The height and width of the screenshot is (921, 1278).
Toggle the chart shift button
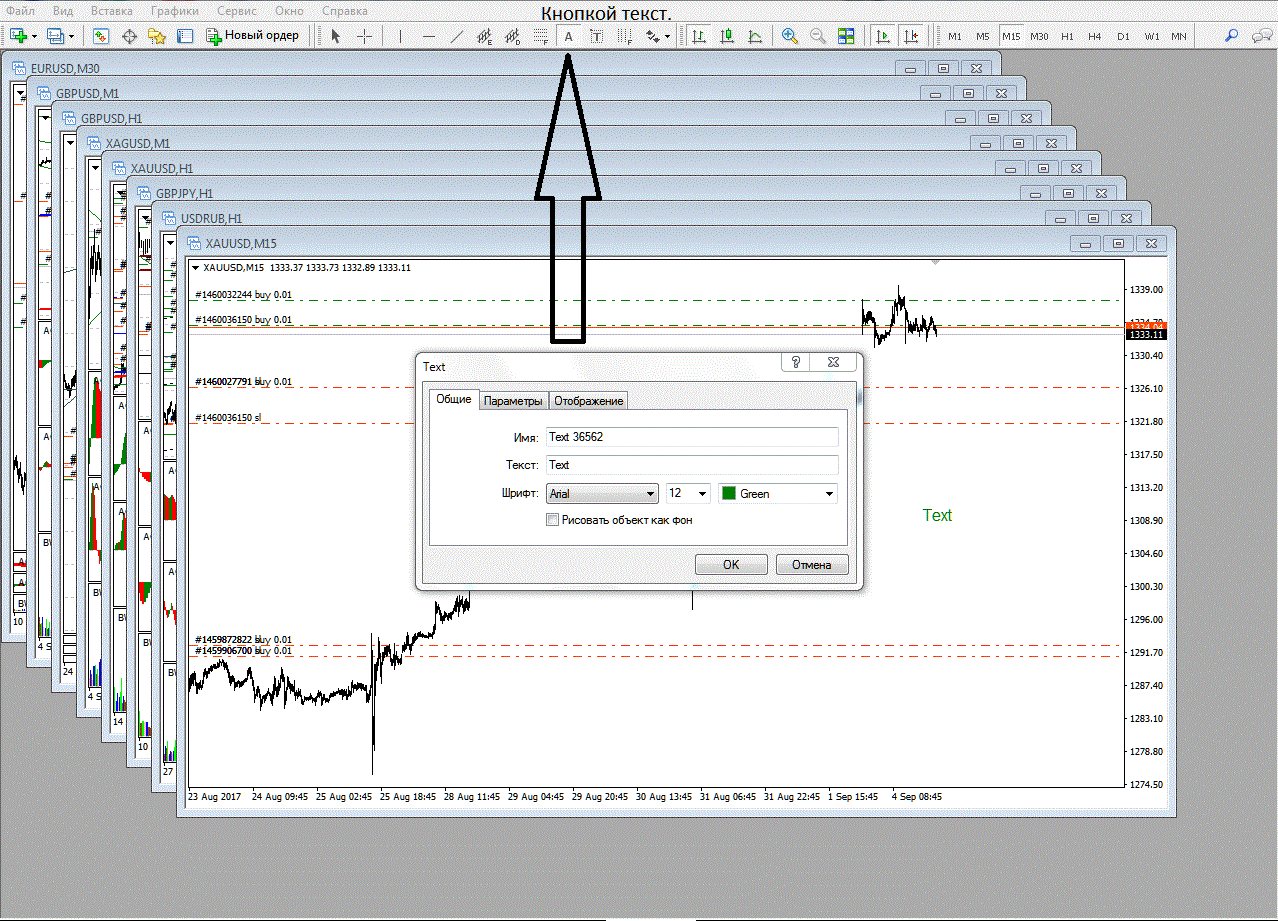(910, 36)
